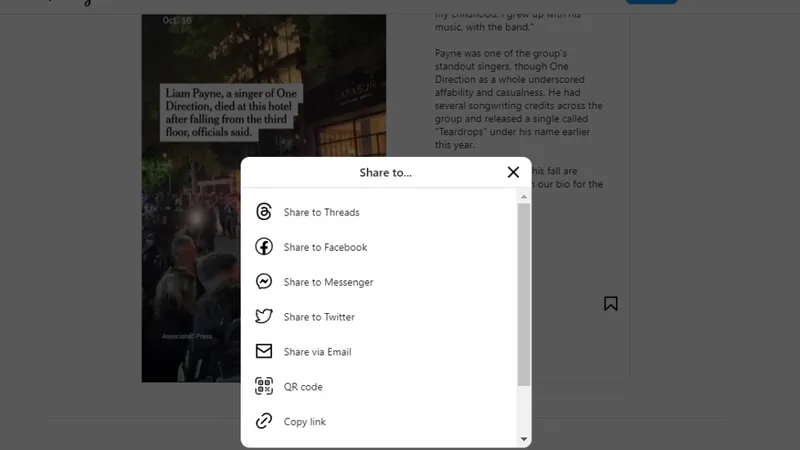Select Share to Messenger option
The height and width of the screenshot is (450, 800).
(x=379, y=282)
